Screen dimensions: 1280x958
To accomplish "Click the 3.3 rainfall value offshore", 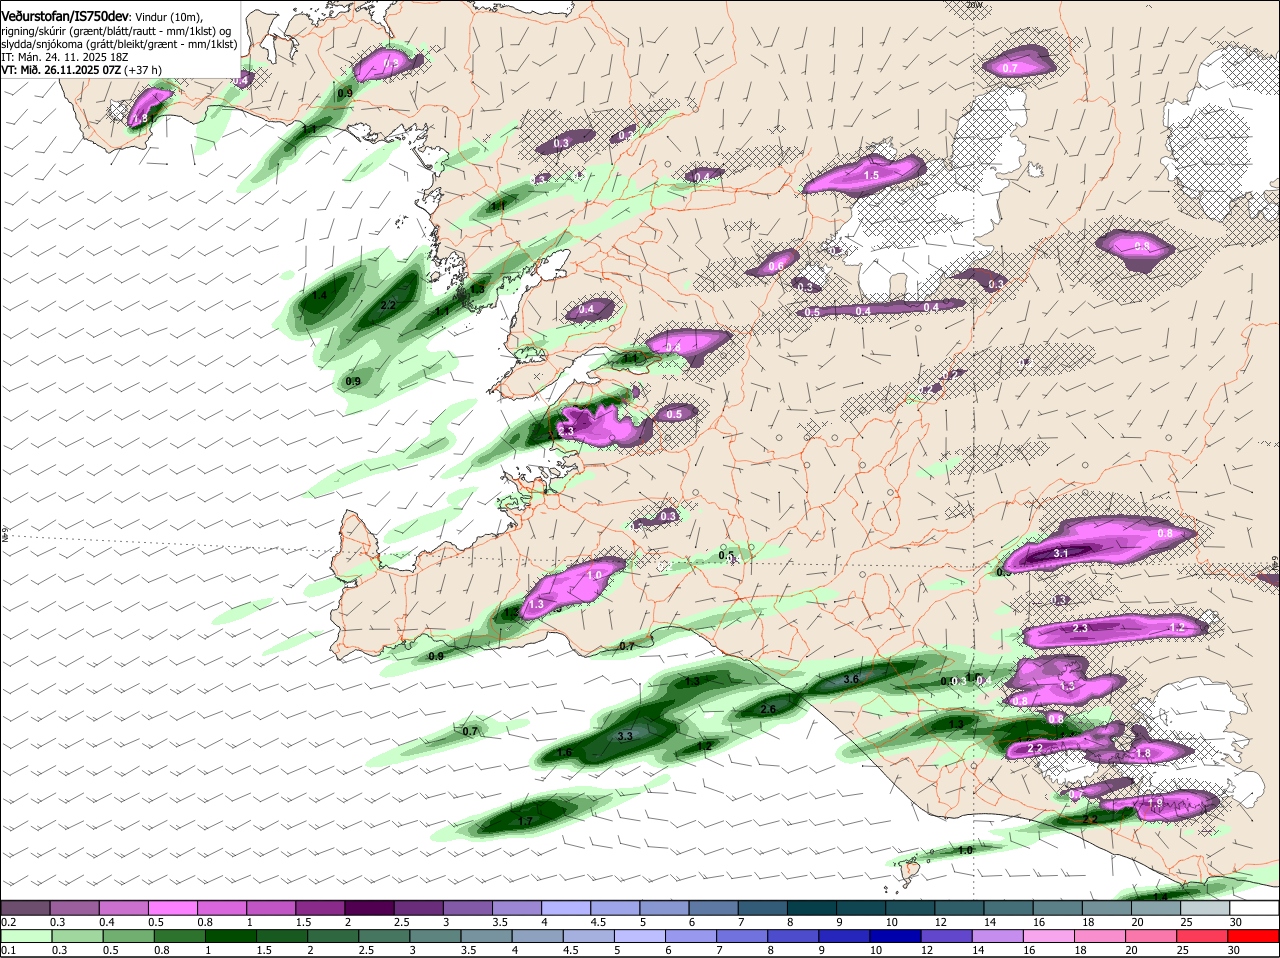I will pos(626,736).
